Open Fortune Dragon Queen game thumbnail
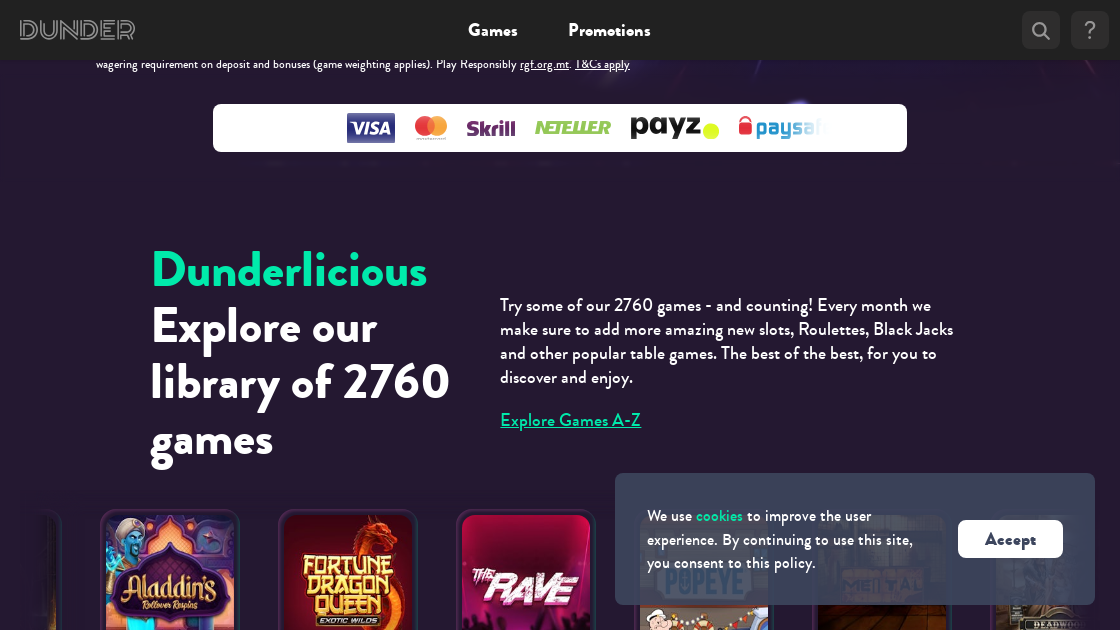 pyautogui.click(x=348, y=571)
